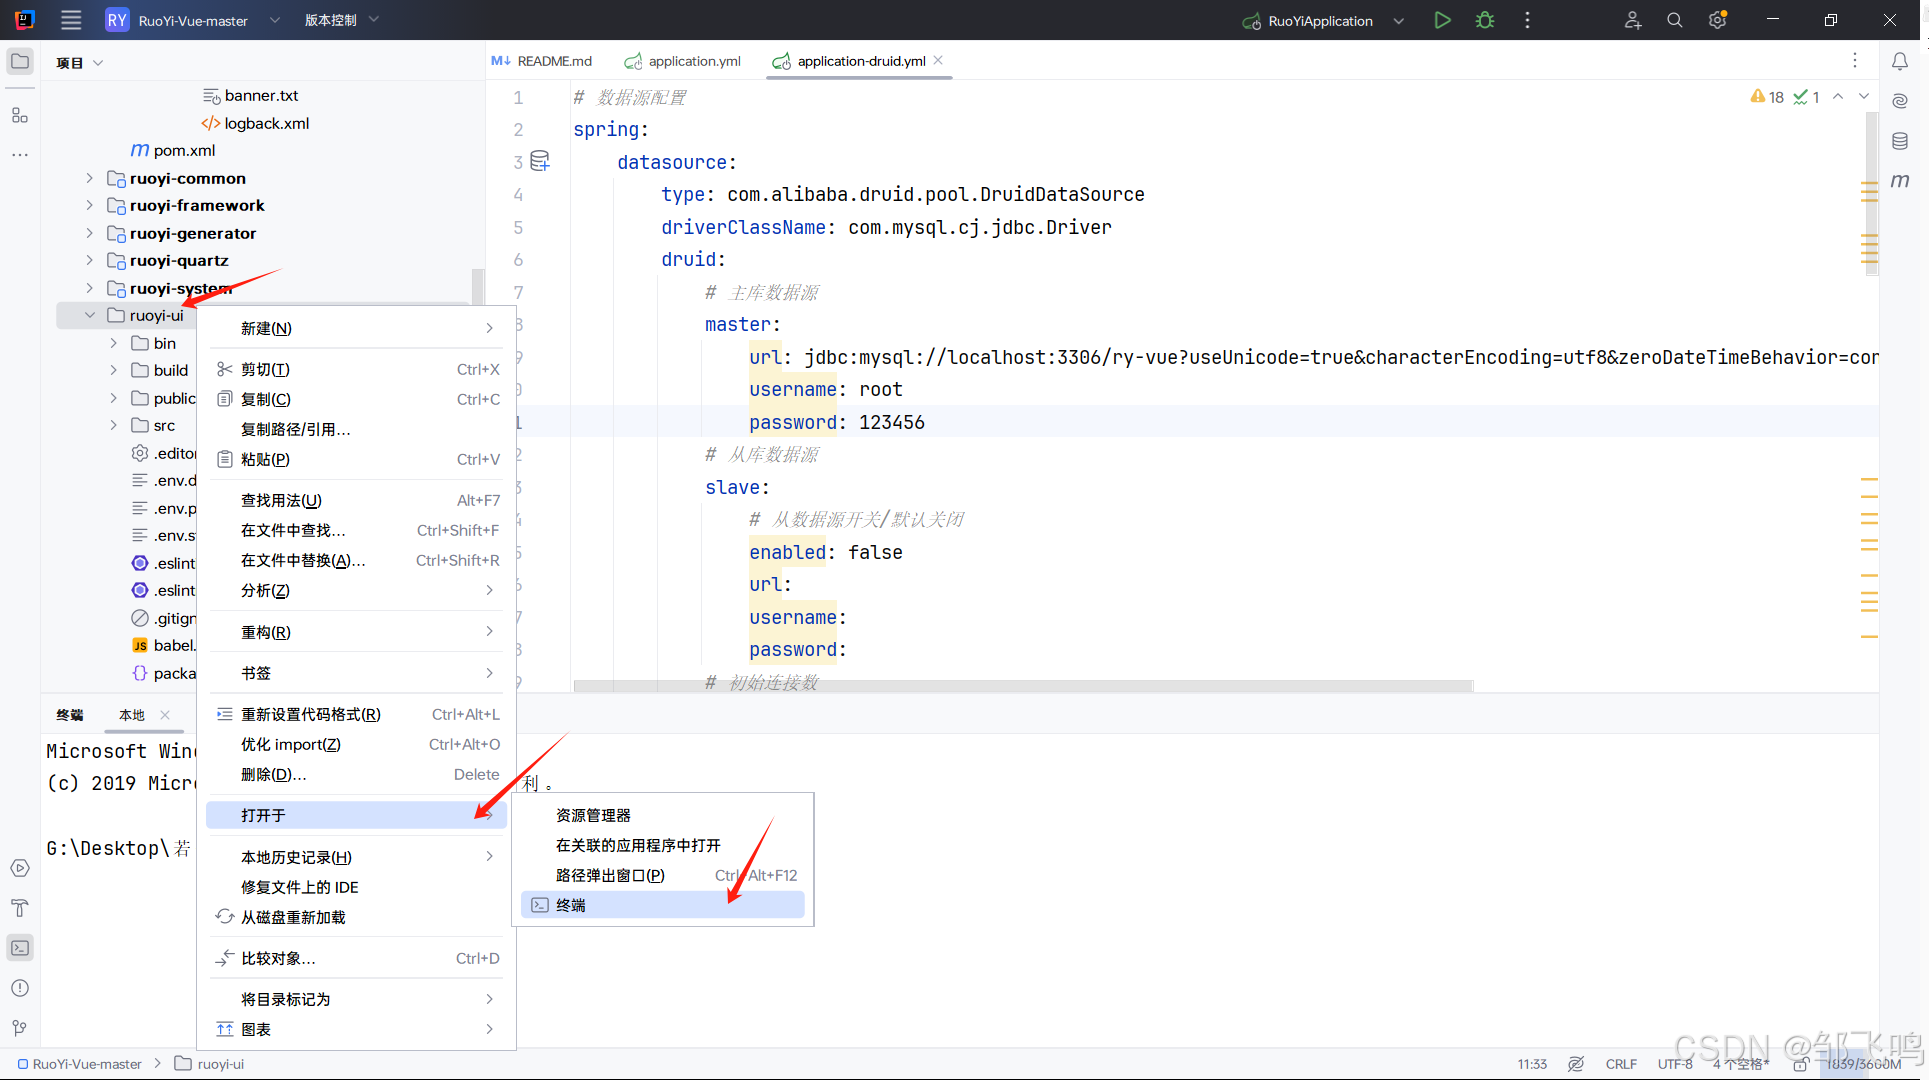1929x1080 pixels.
Task: Open the Structure tool window icon
Action: pos(20,115)
